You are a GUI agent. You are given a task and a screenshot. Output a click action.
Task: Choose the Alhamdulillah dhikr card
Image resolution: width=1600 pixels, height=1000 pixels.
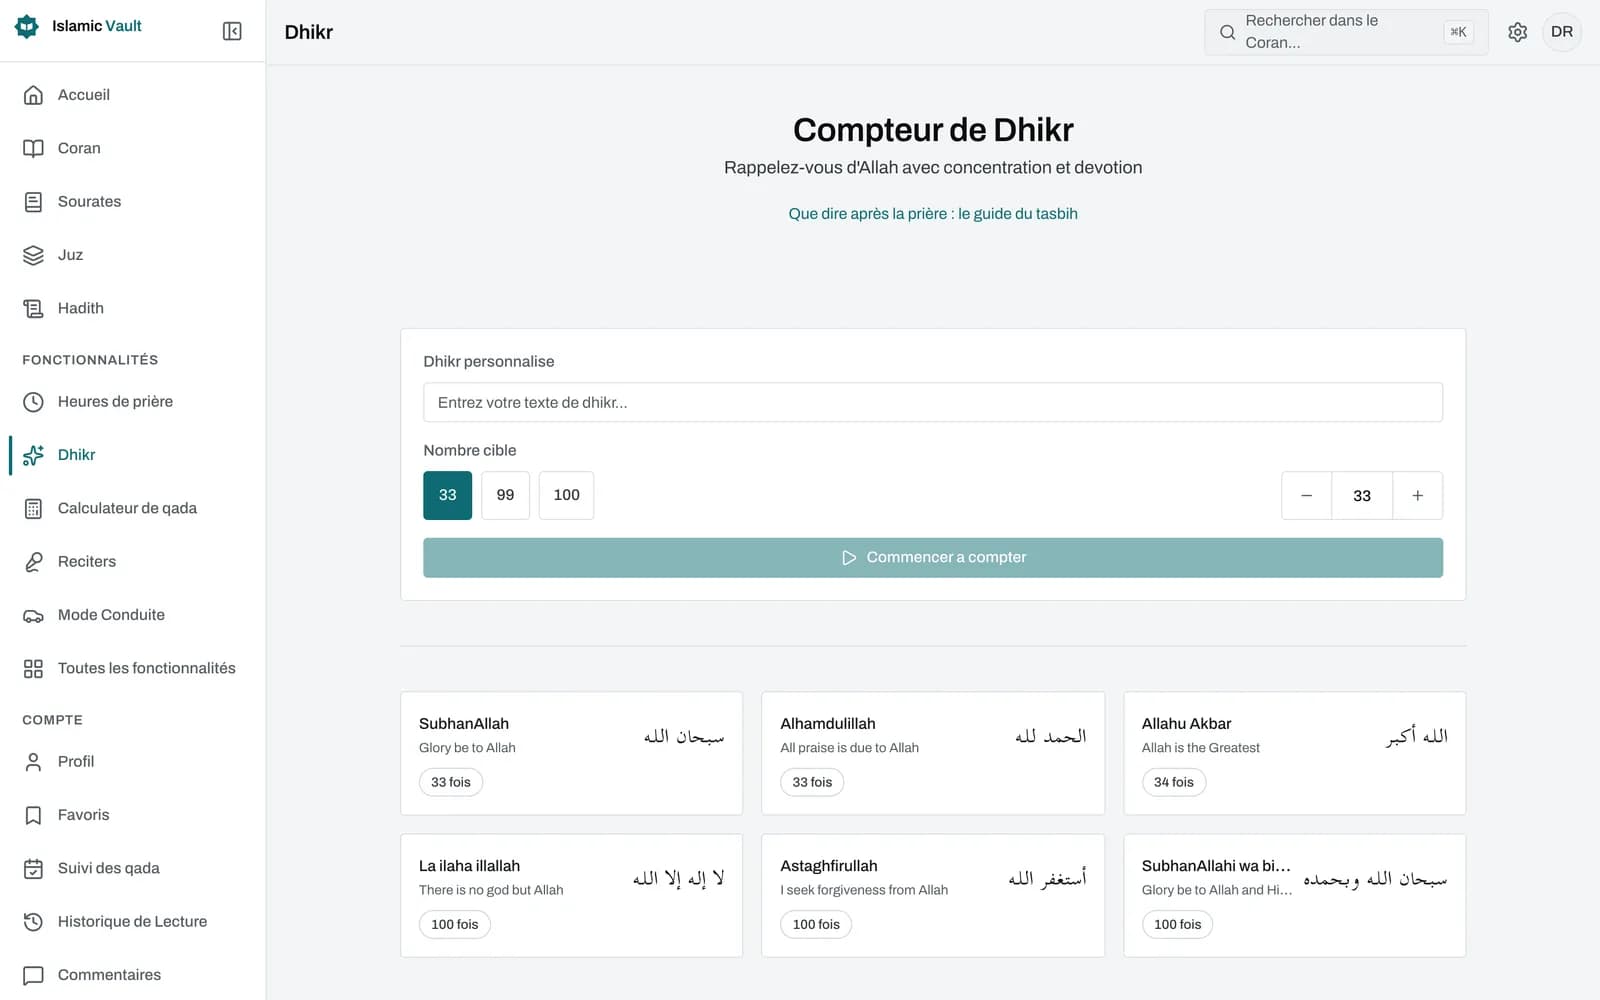point(932,753)
